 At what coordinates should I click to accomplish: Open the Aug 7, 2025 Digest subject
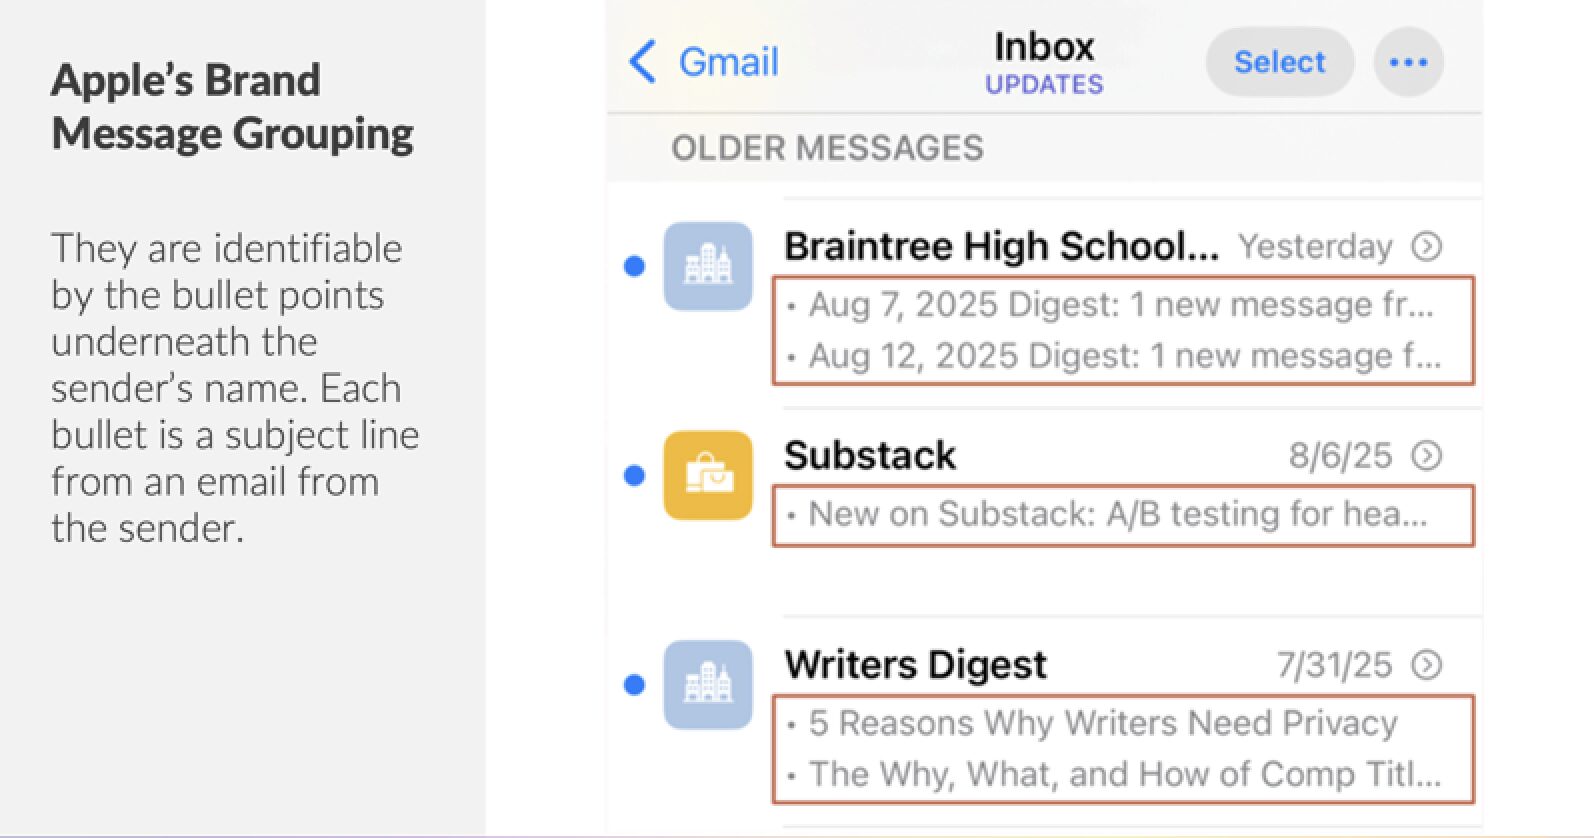coord(1121,304)
